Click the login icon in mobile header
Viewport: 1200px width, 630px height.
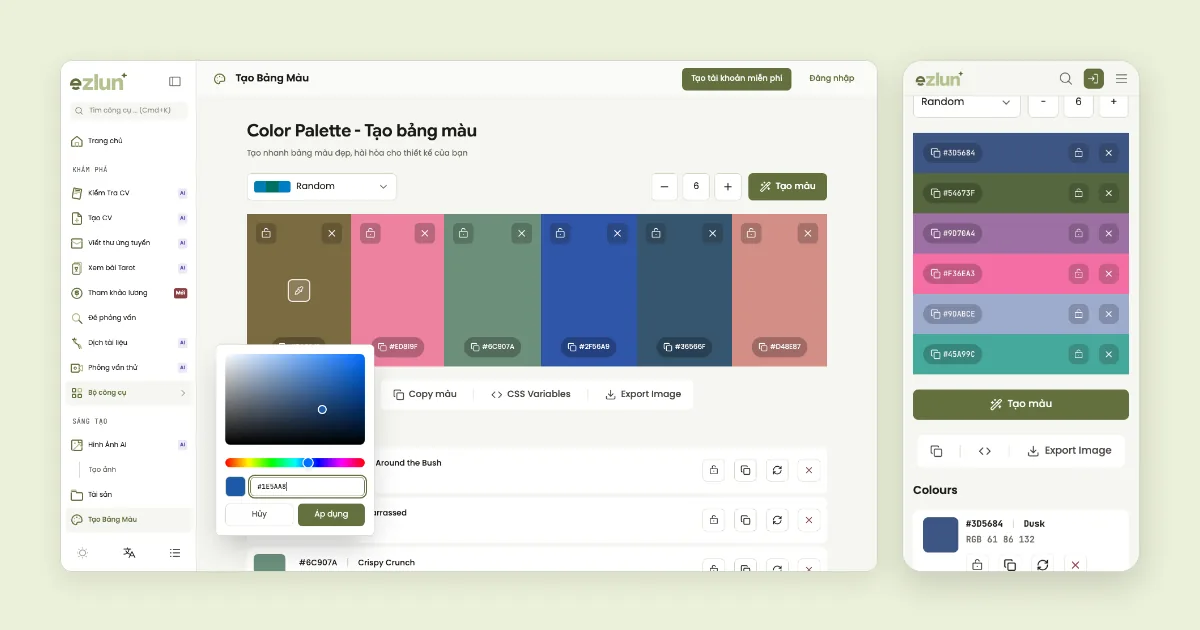click(x=1094, y=78)
